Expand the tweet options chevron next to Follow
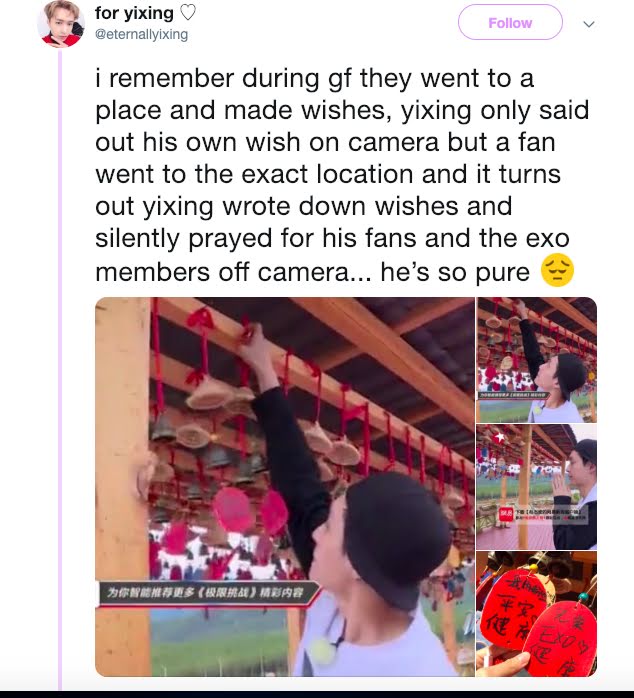The width and height of the screenshot is (634, 698). pos(589,24)
